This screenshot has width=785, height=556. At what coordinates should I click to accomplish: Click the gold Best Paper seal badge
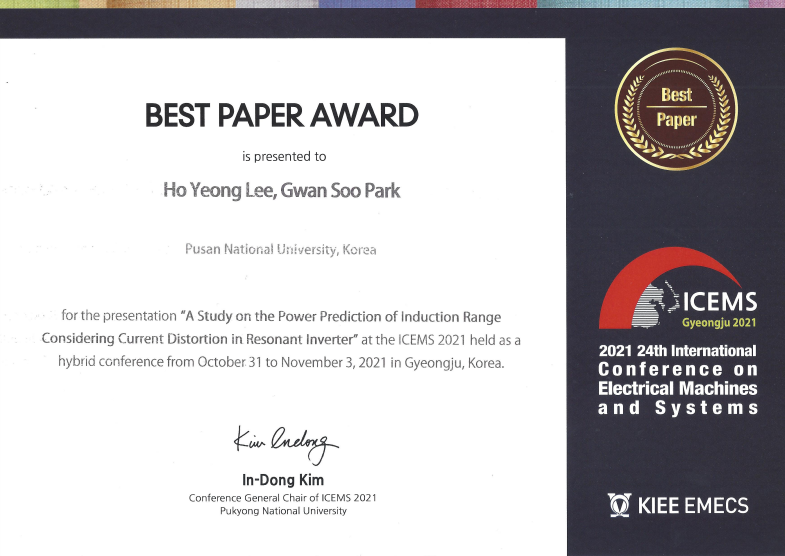pyautogui.click(x=676, y=109)
